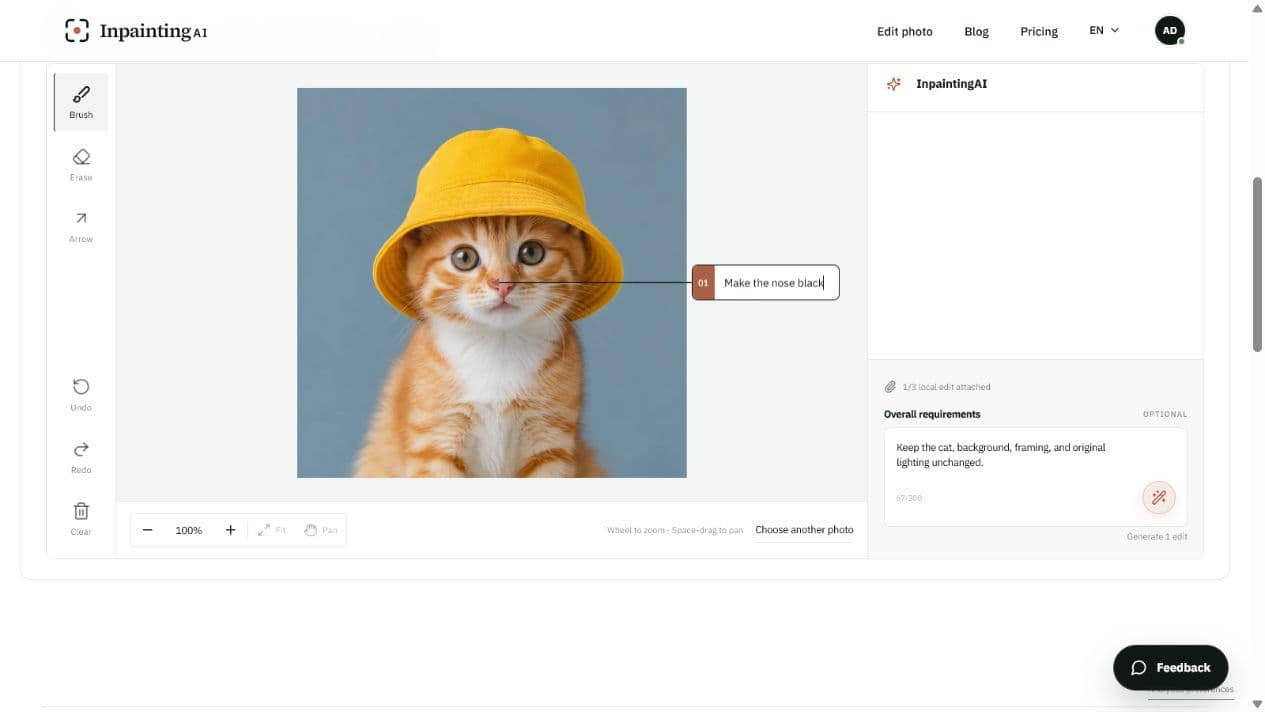Redo the last edit
This screenshot has width=1265, height=712.
pyautogui.click(x=81, y=457)
